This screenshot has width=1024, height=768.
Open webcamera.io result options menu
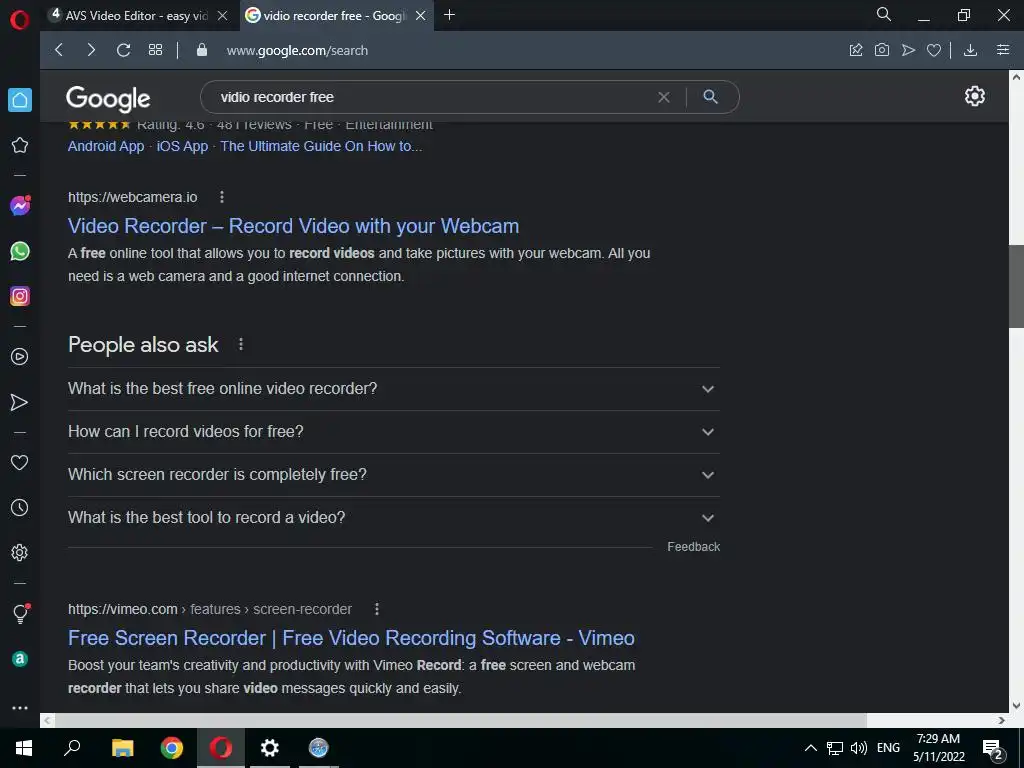click(x=222, y=197)
